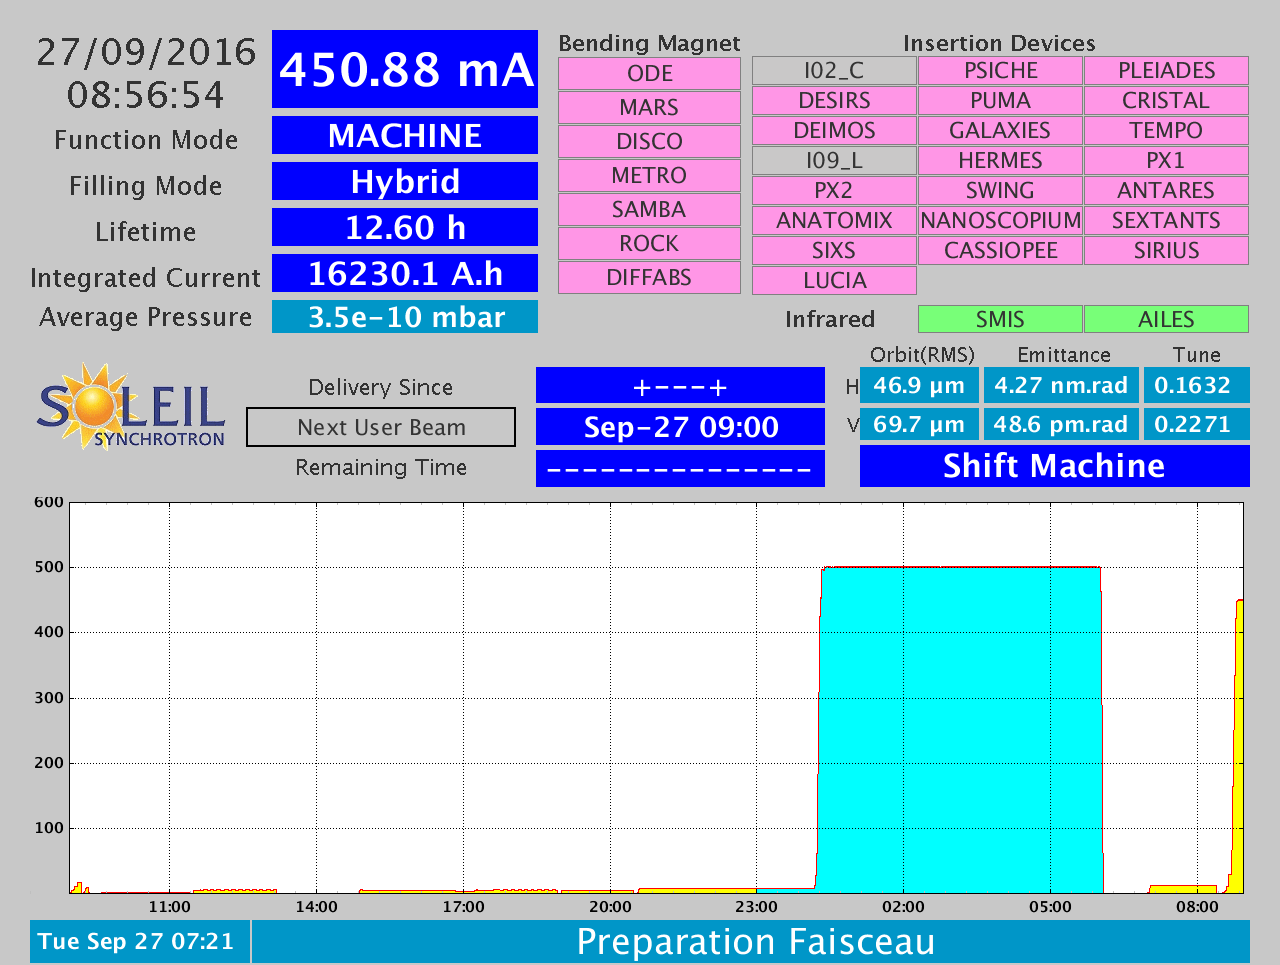Select the grey I09_L device box
This screenshot has height=965, width=1280.
(834, 161)
